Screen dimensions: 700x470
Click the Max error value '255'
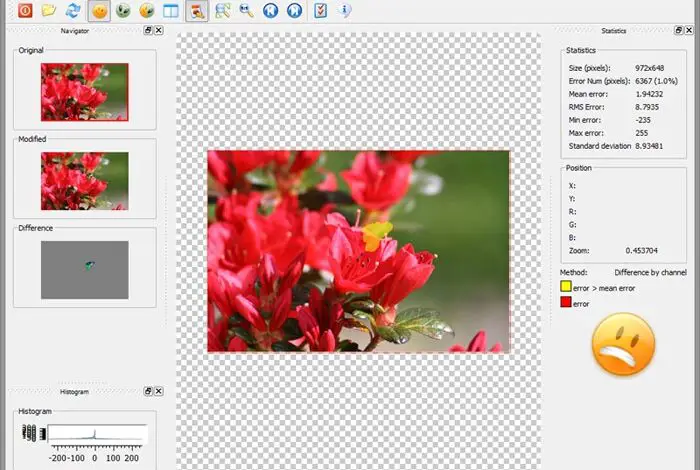point(642,133)
